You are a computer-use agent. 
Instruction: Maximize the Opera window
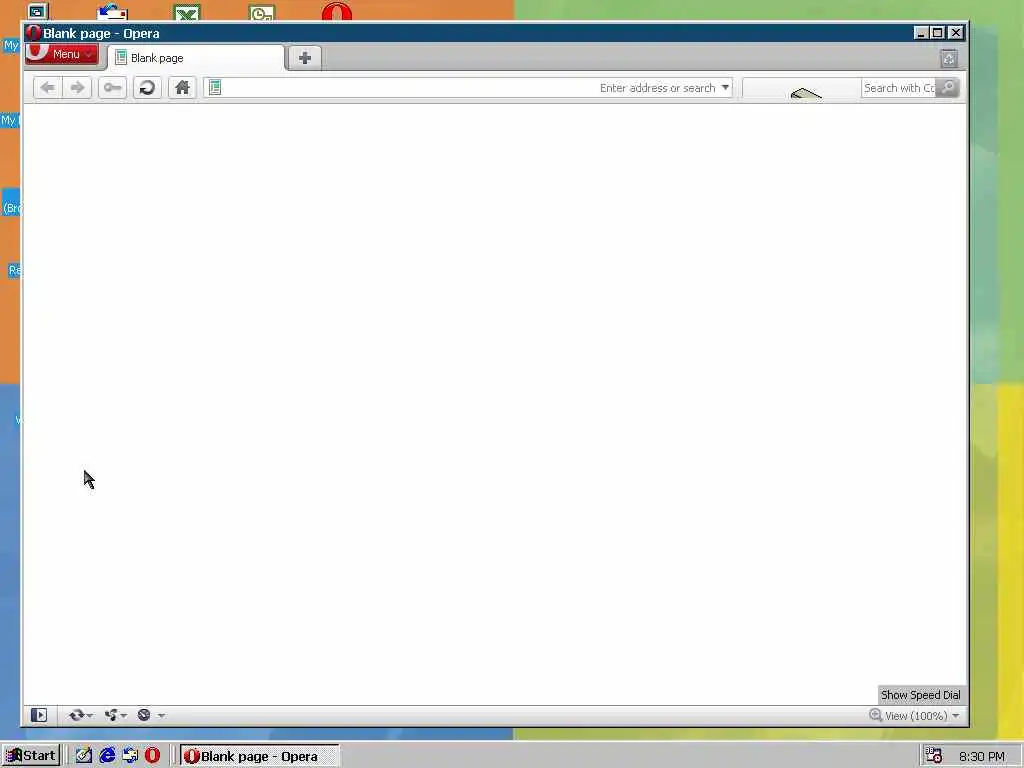tap(938, 33)
